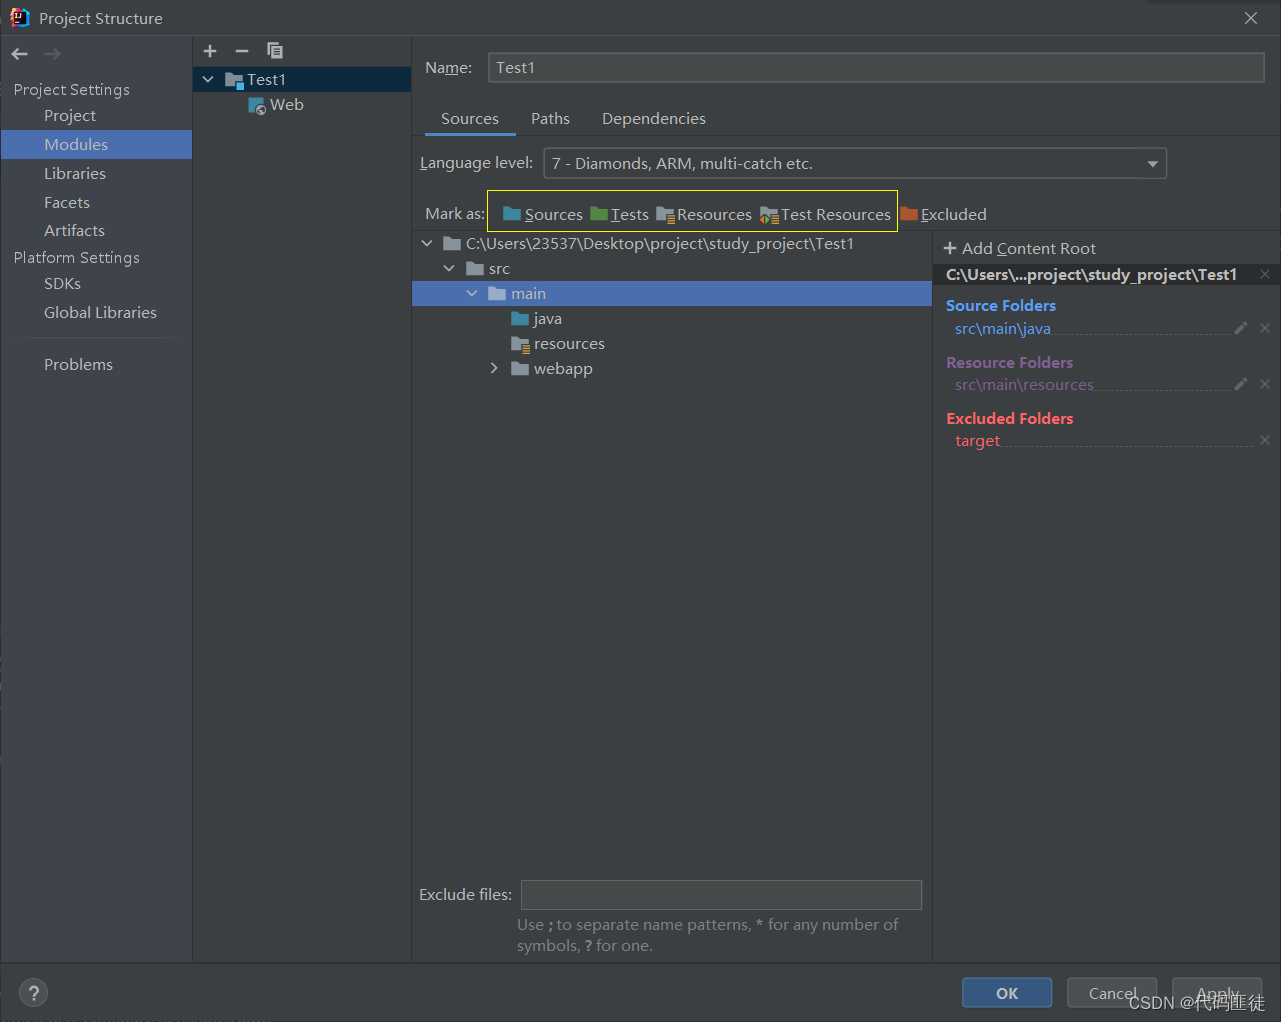Select the src folder row
The height and width of the screenshot is (1022, 1281).
pyautogui.click(x=672, y=268)
